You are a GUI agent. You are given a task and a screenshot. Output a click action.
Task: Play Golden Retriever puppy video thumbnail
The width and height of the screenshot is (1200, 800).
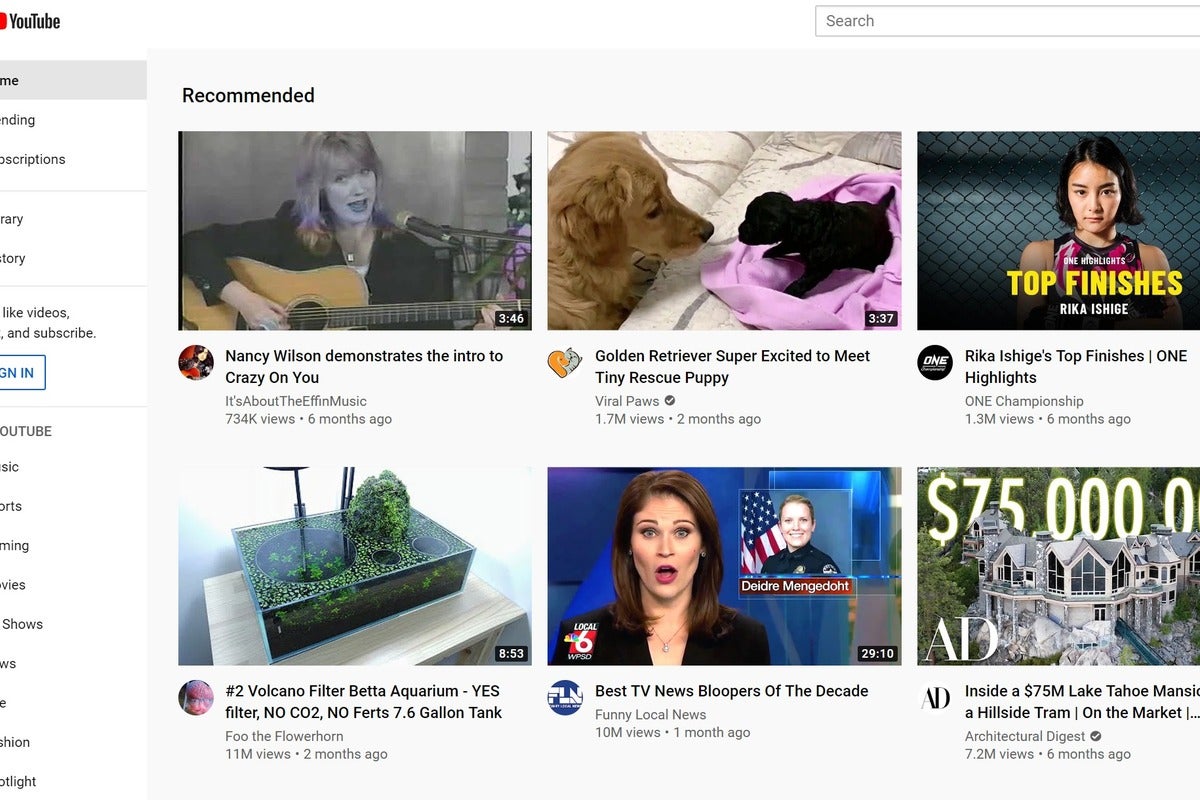tap(724, 231)
